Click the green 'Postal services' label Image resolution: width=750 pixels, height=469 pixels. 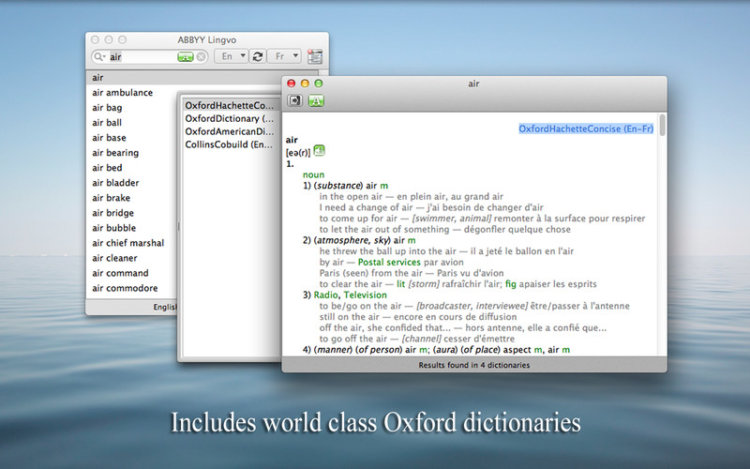(389, 262)
